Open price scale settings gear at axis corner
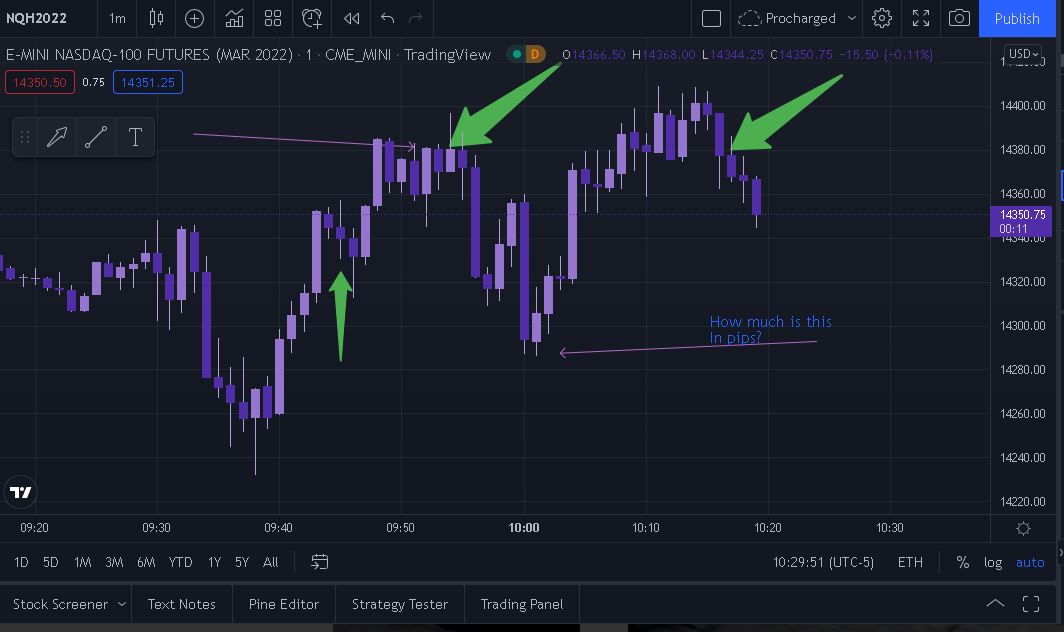This screenshot has height=632, width=1064. point(1023,528)
